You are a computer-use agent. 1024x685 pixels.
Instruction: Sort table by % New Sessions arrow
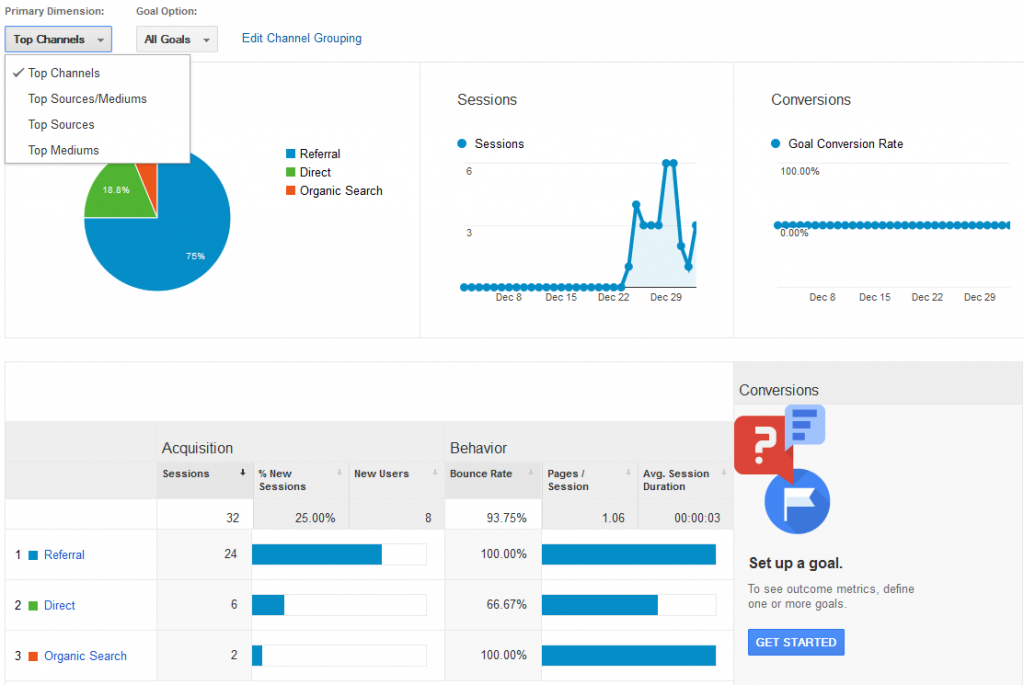340,472
